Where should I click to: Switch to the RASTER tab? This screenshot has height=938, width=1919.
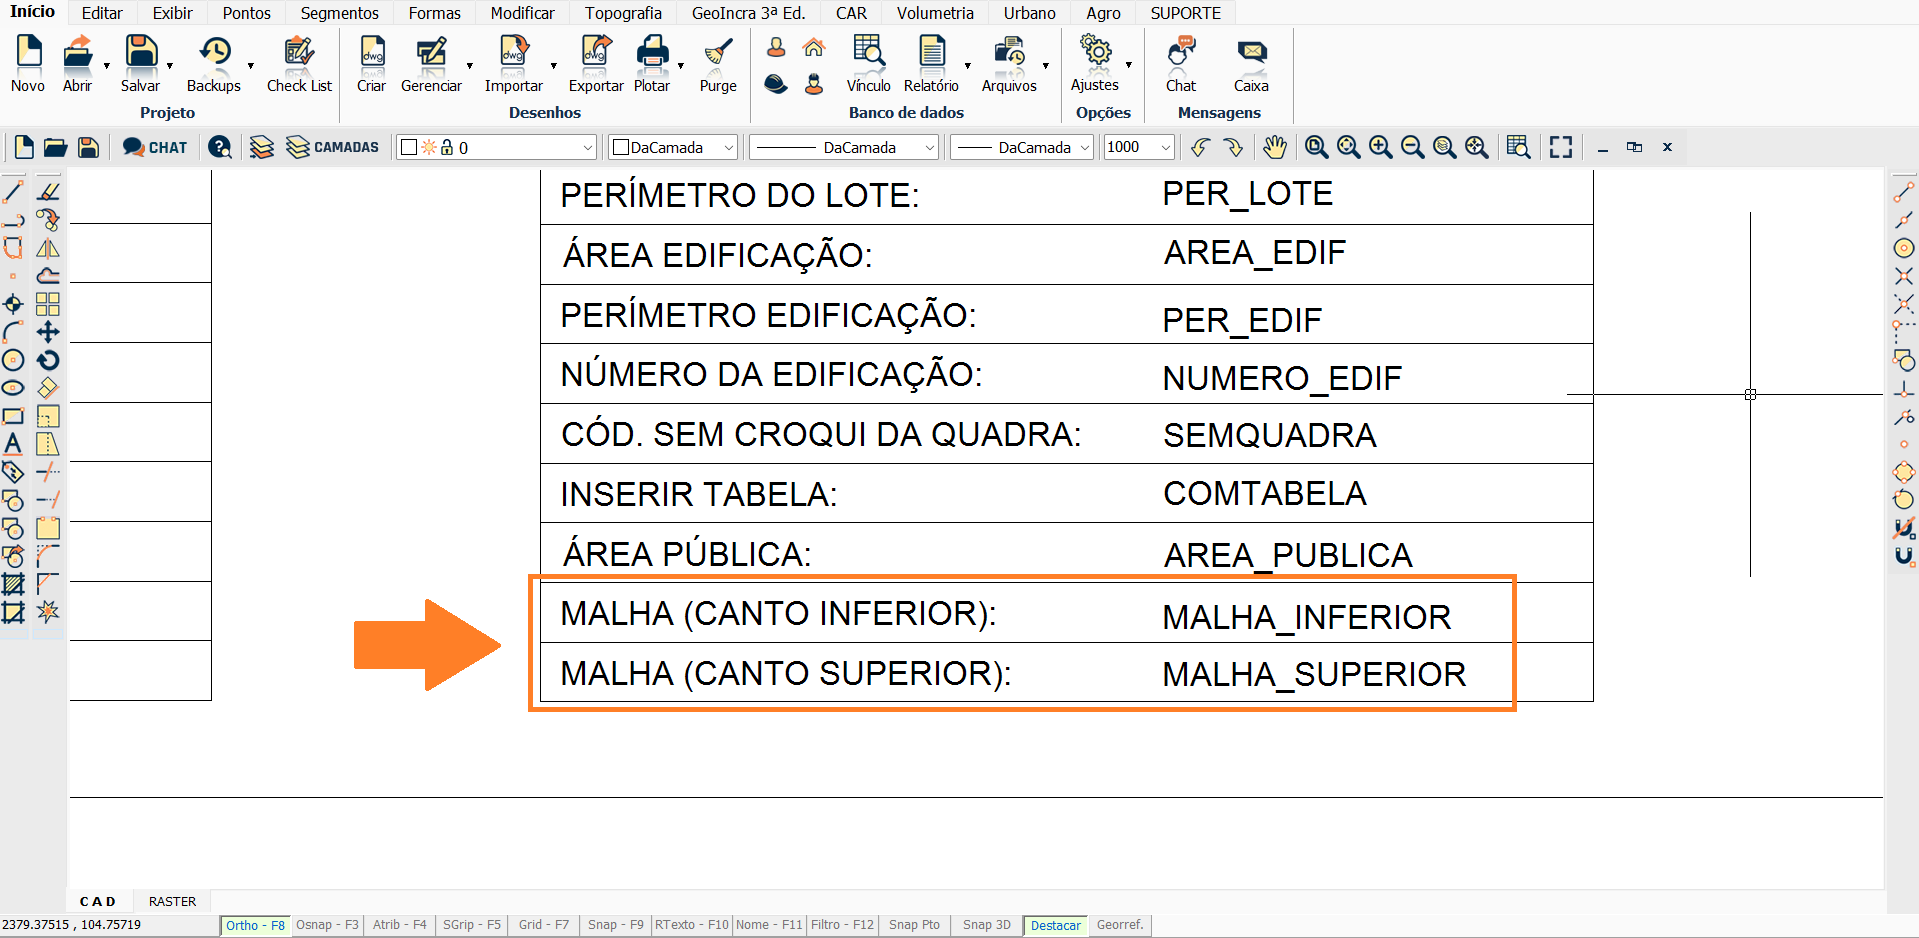click(x=172, y=901)
